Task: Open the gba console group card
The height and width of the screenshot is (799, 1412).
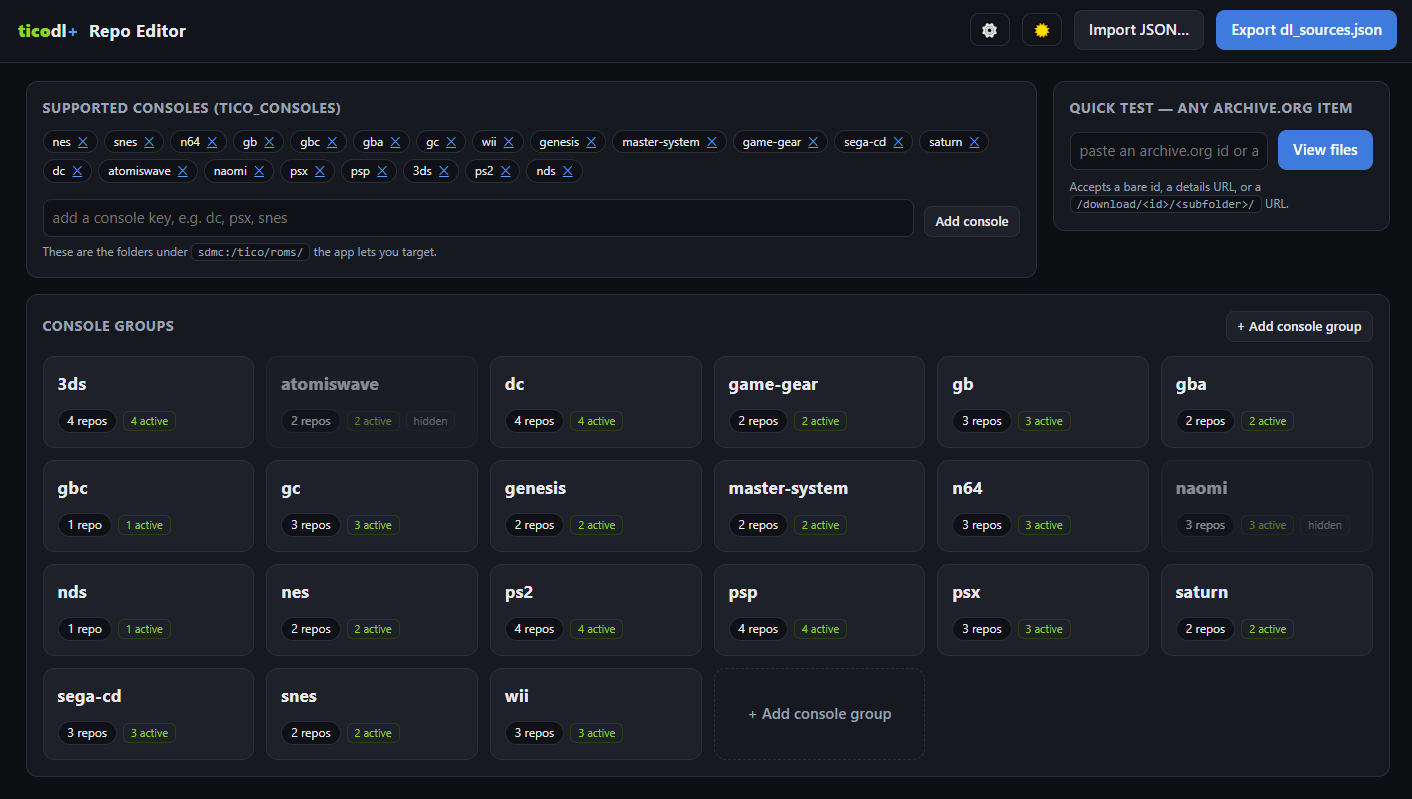Action: tap(1267, 402)
